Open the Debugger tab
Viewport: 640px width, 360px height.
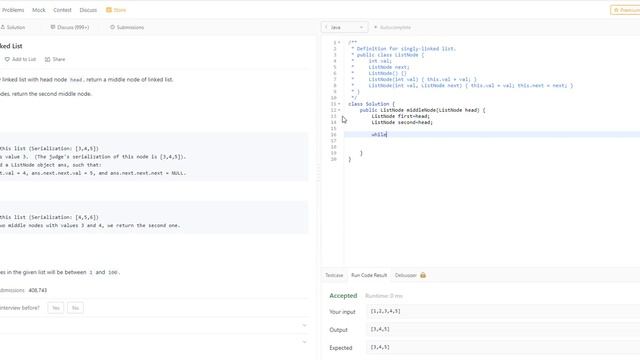pos(405,276)
